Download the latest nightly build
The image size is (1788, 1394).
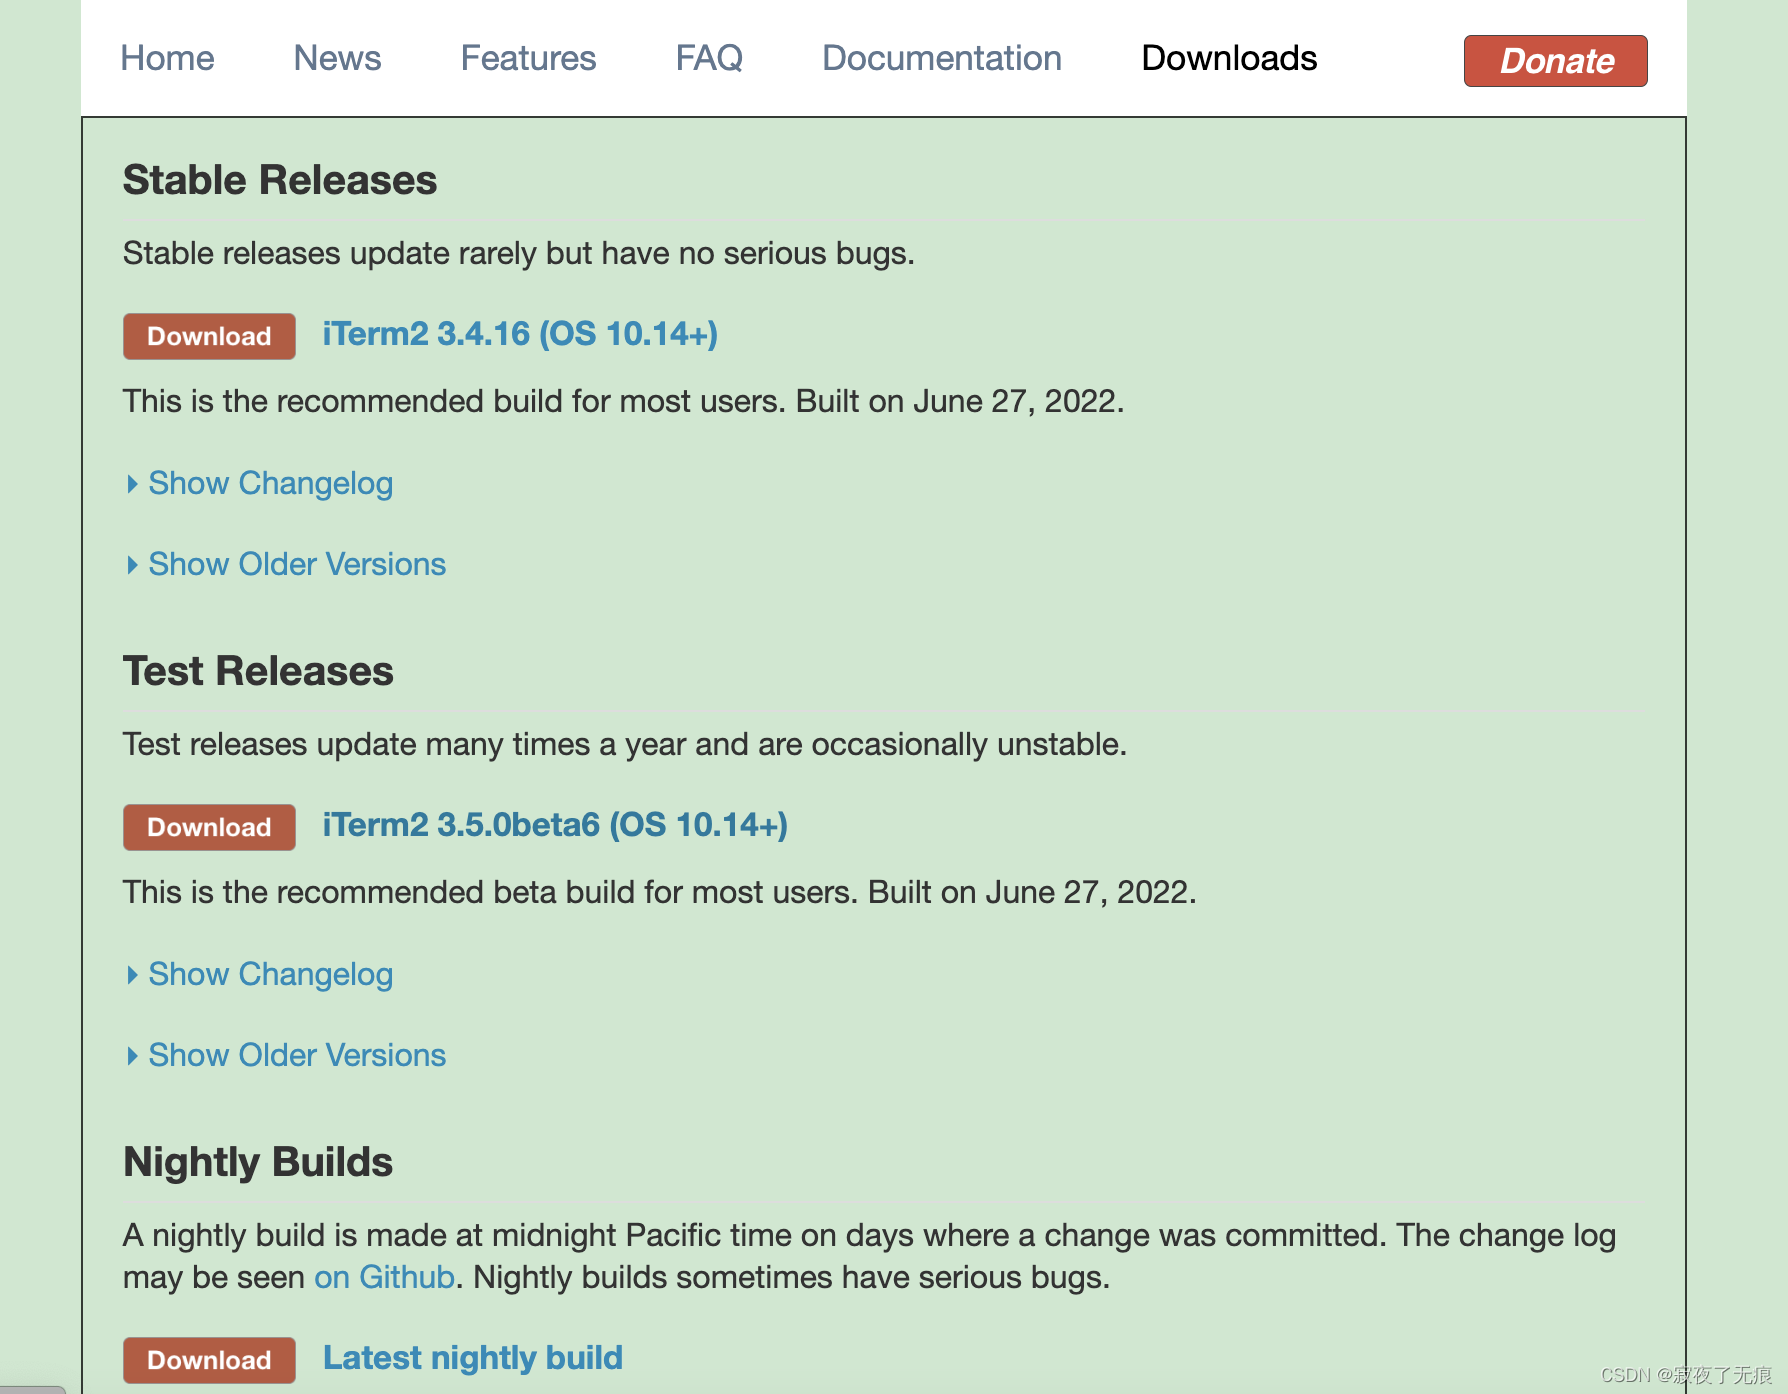point(209,1360)
